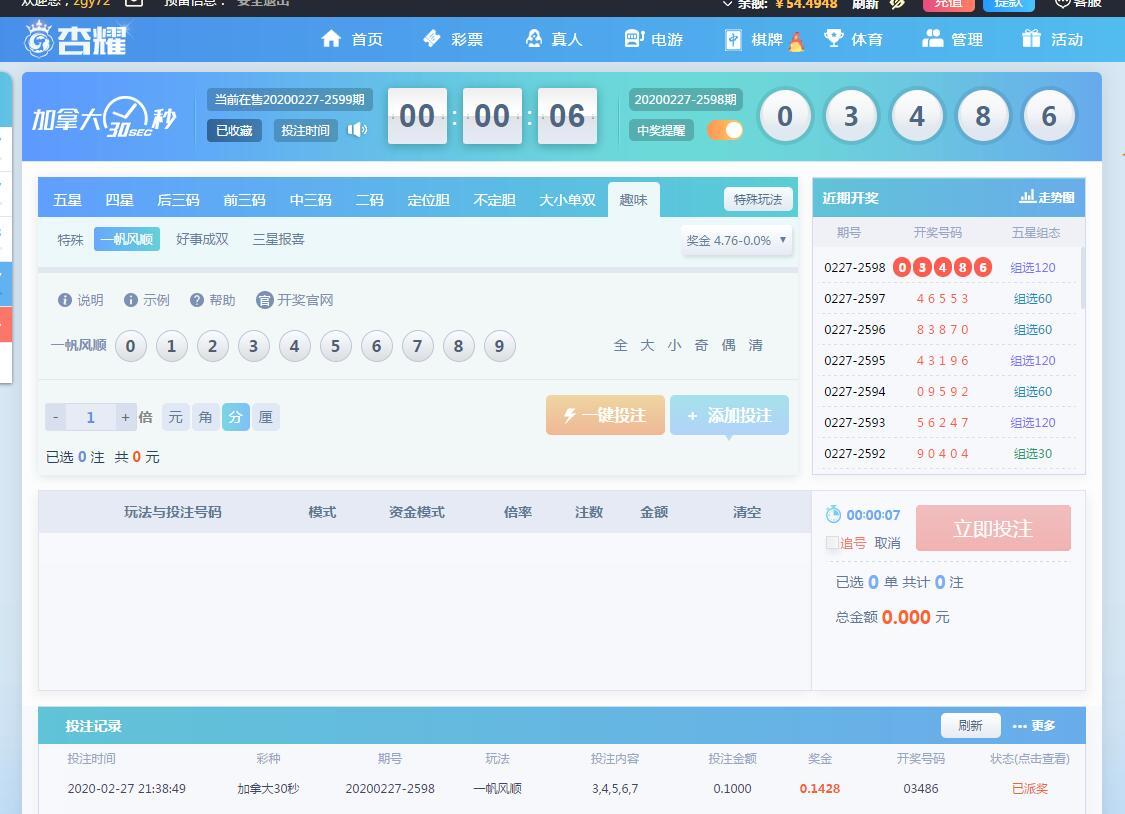
Task: Open 走势图 trend chart icon
Action: (1027, 197)
